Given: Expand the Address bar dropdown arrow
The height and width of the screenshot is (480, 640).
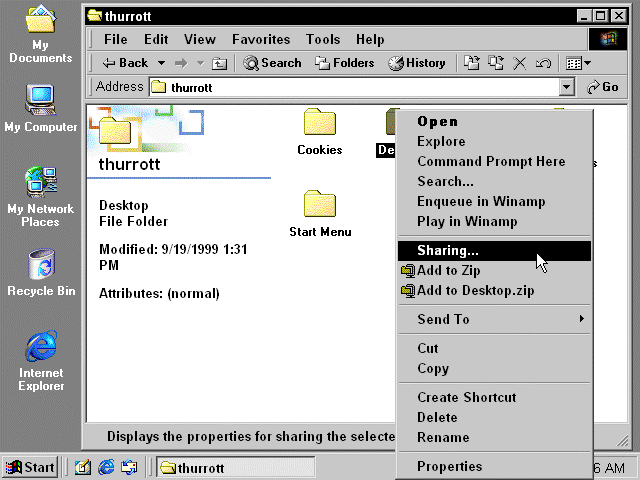Looking at the screenshot, I should point(567,87).
